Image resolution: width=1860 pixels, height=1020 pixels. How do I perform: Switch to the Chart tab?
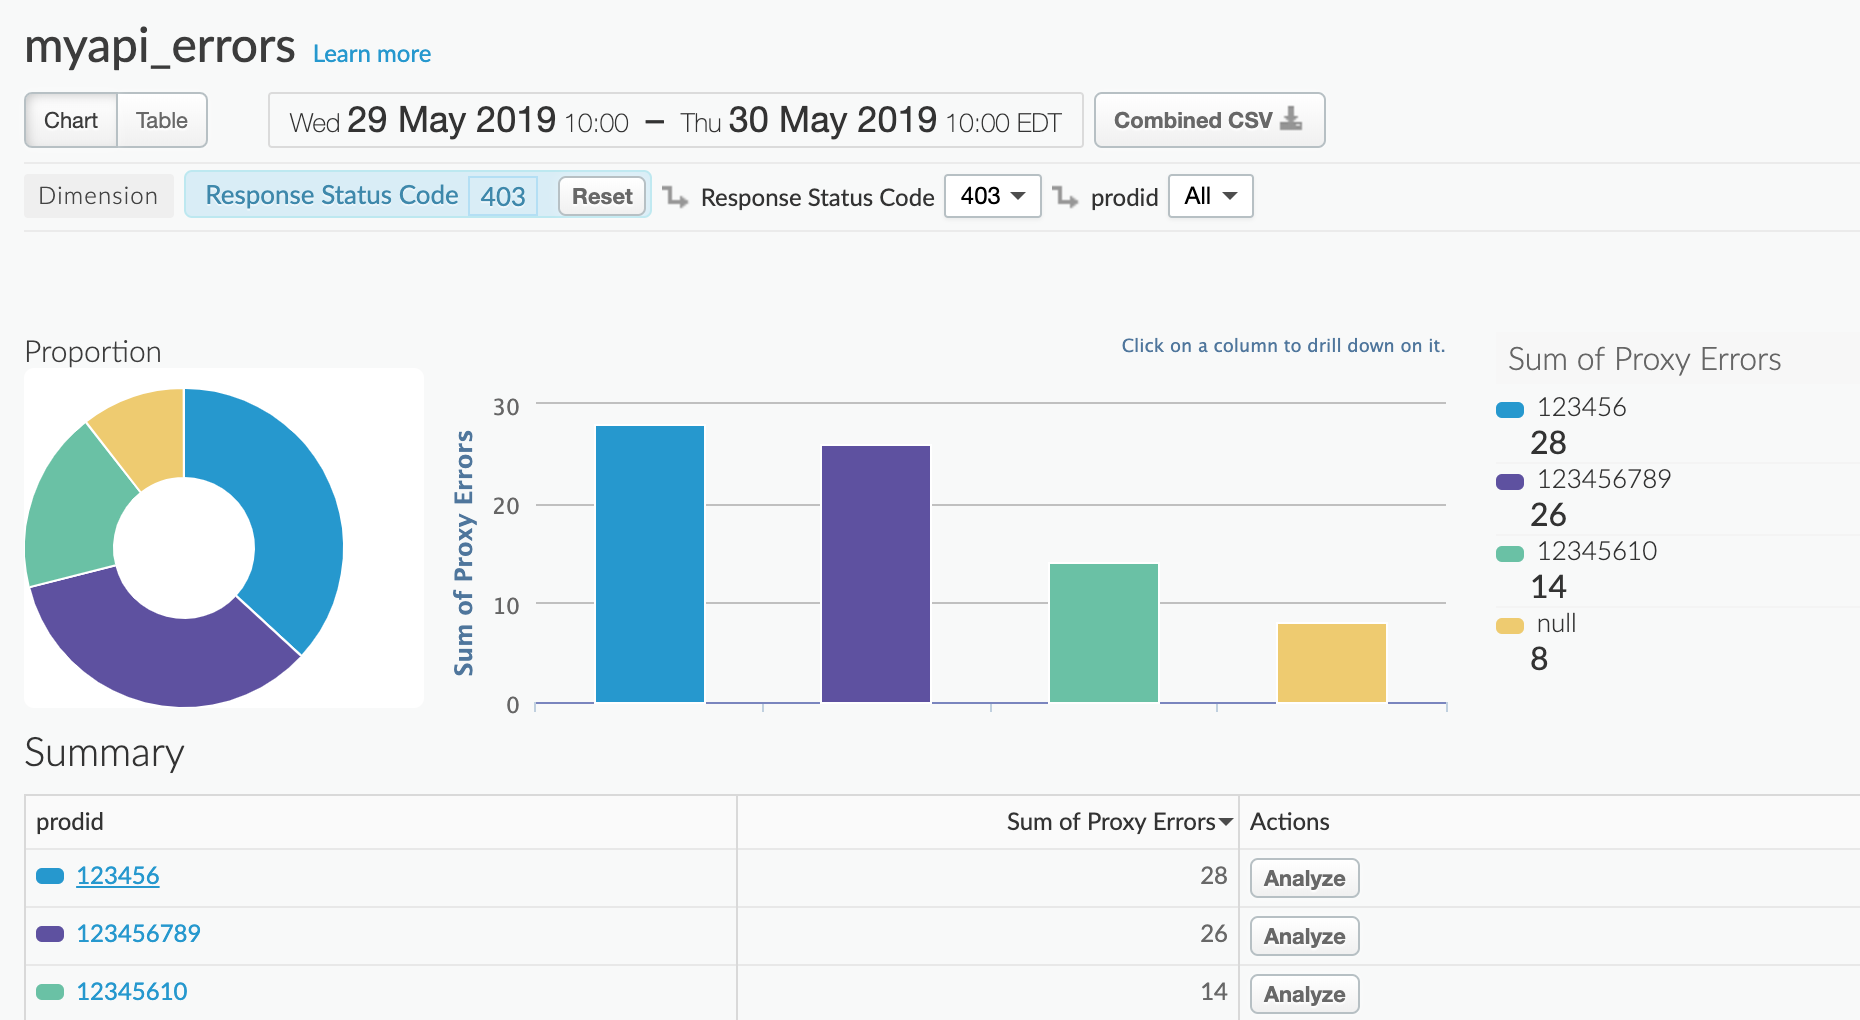71,121
